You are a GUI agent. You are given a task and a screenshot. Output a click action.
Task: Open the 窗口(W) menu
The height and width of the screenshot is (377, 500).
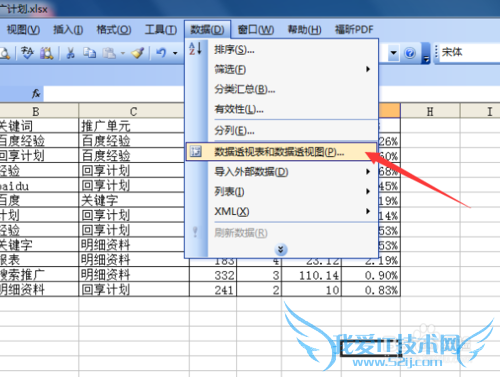(x=256, y=30)
